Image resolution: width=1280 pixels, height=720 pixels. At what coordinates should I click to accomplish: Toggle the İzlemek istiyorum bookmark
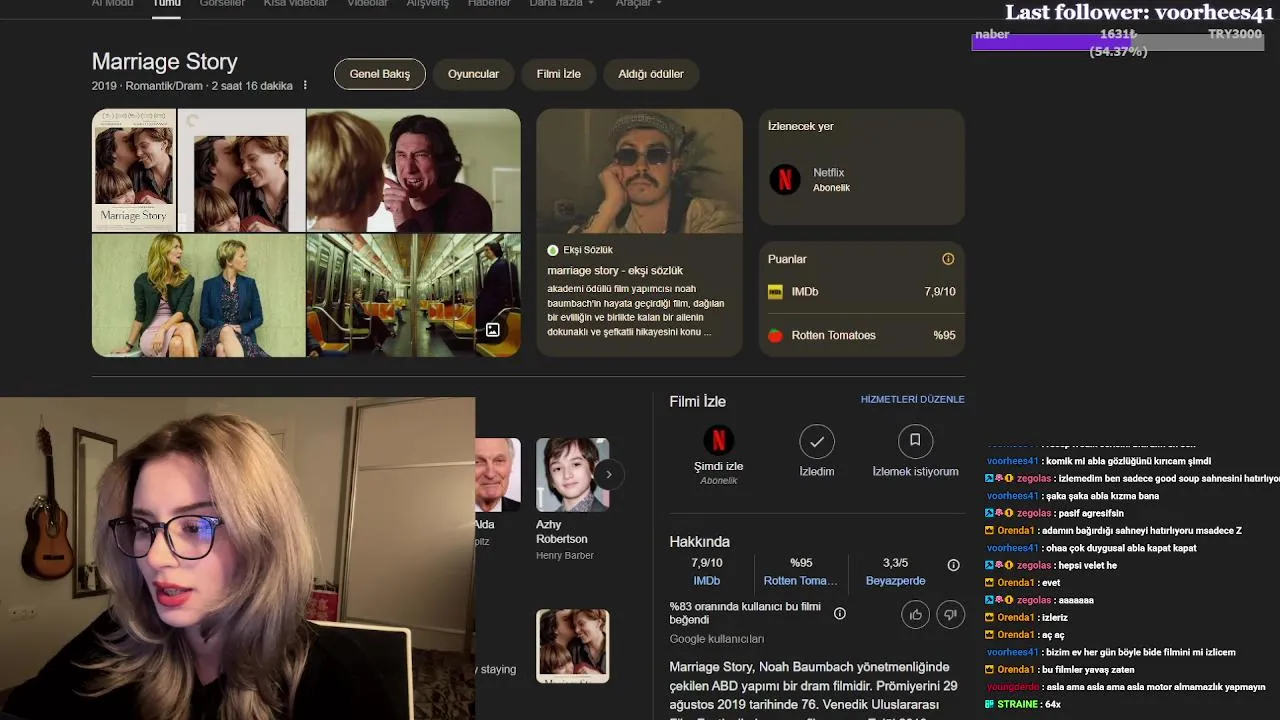point(915,441)
